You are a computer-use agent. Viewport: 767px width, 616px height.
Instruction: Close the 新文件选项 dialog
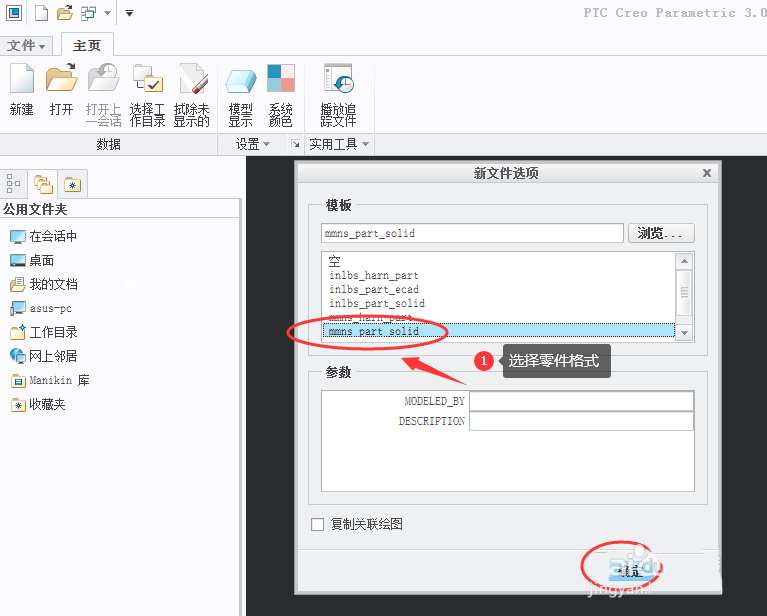click(x=706, y=173)
